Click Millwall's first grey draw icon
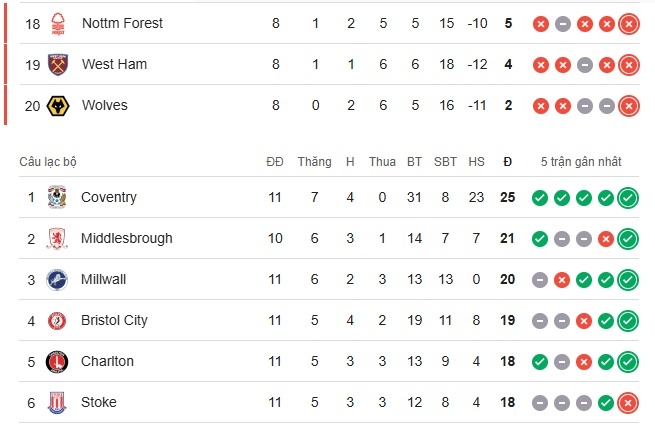The image size is (655, 425). 540,279
